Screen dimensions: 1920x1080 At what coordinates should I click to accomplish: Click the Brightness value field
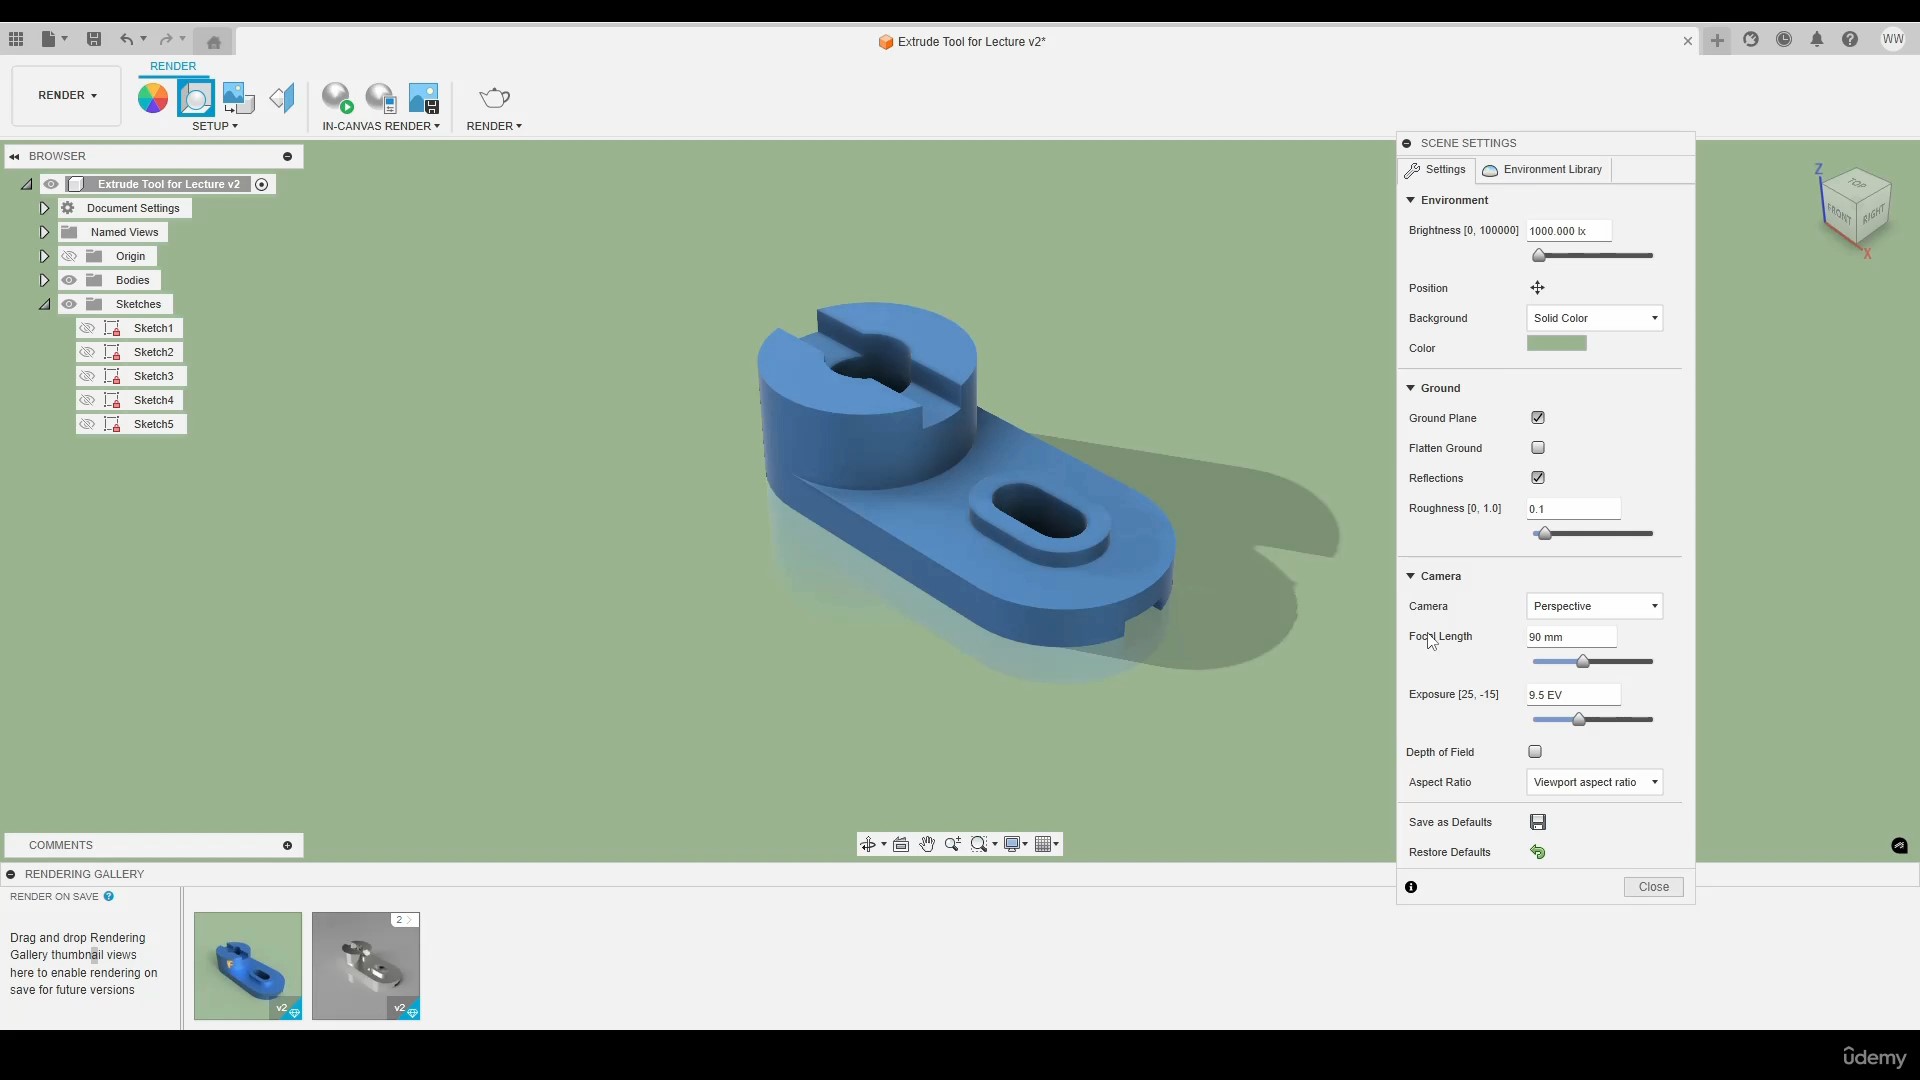click(x=1568, y=231)
